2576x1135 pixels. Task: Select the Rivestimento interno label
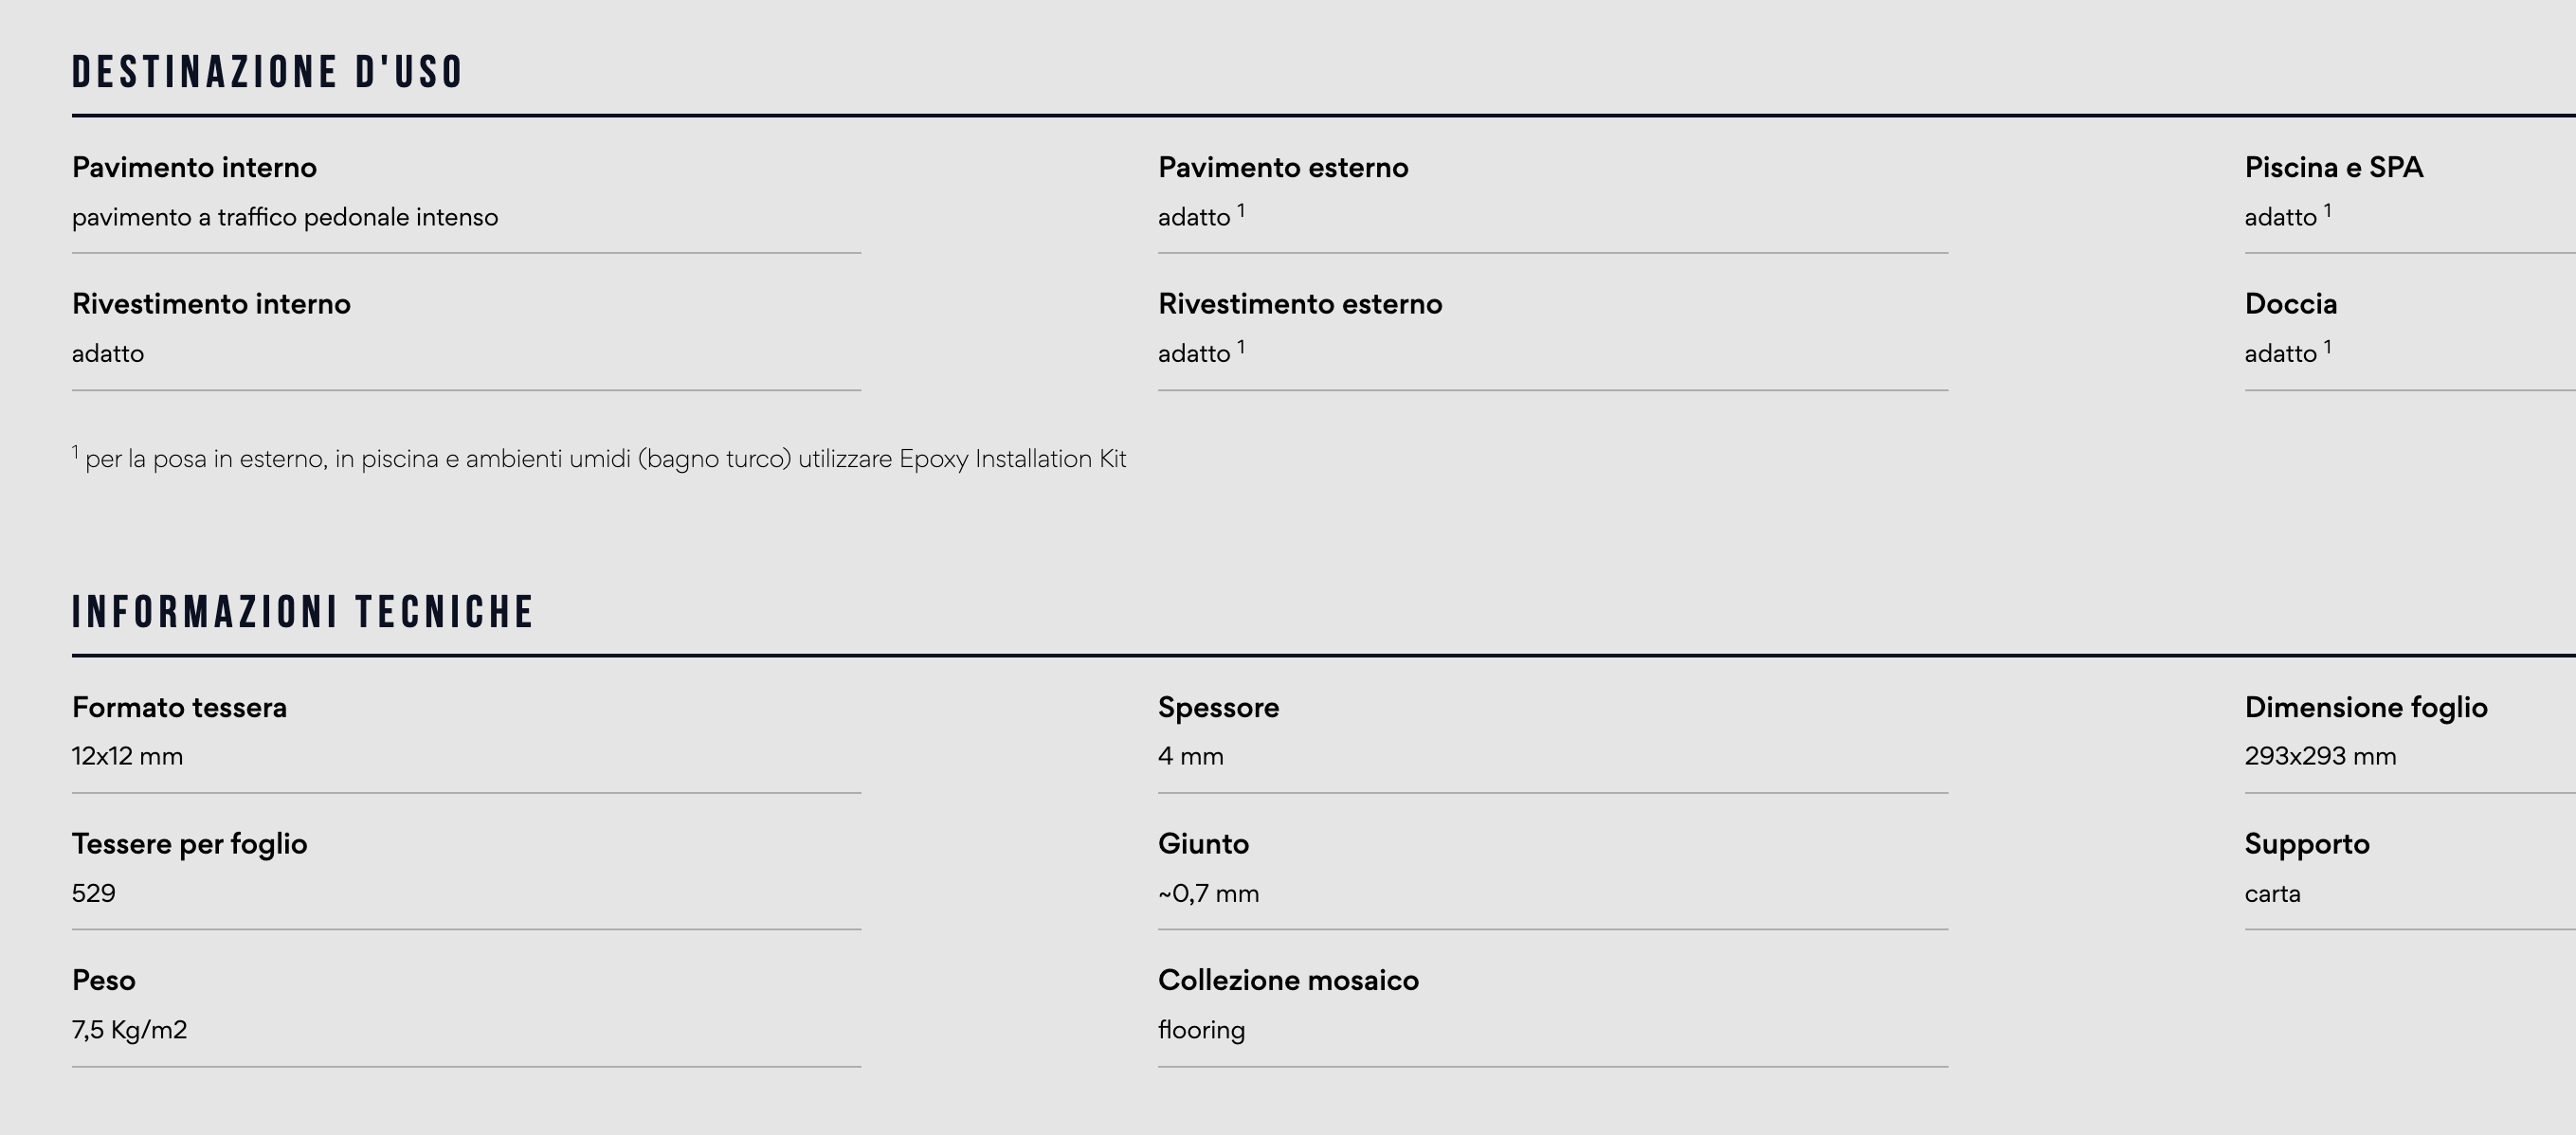coord(211,304)
